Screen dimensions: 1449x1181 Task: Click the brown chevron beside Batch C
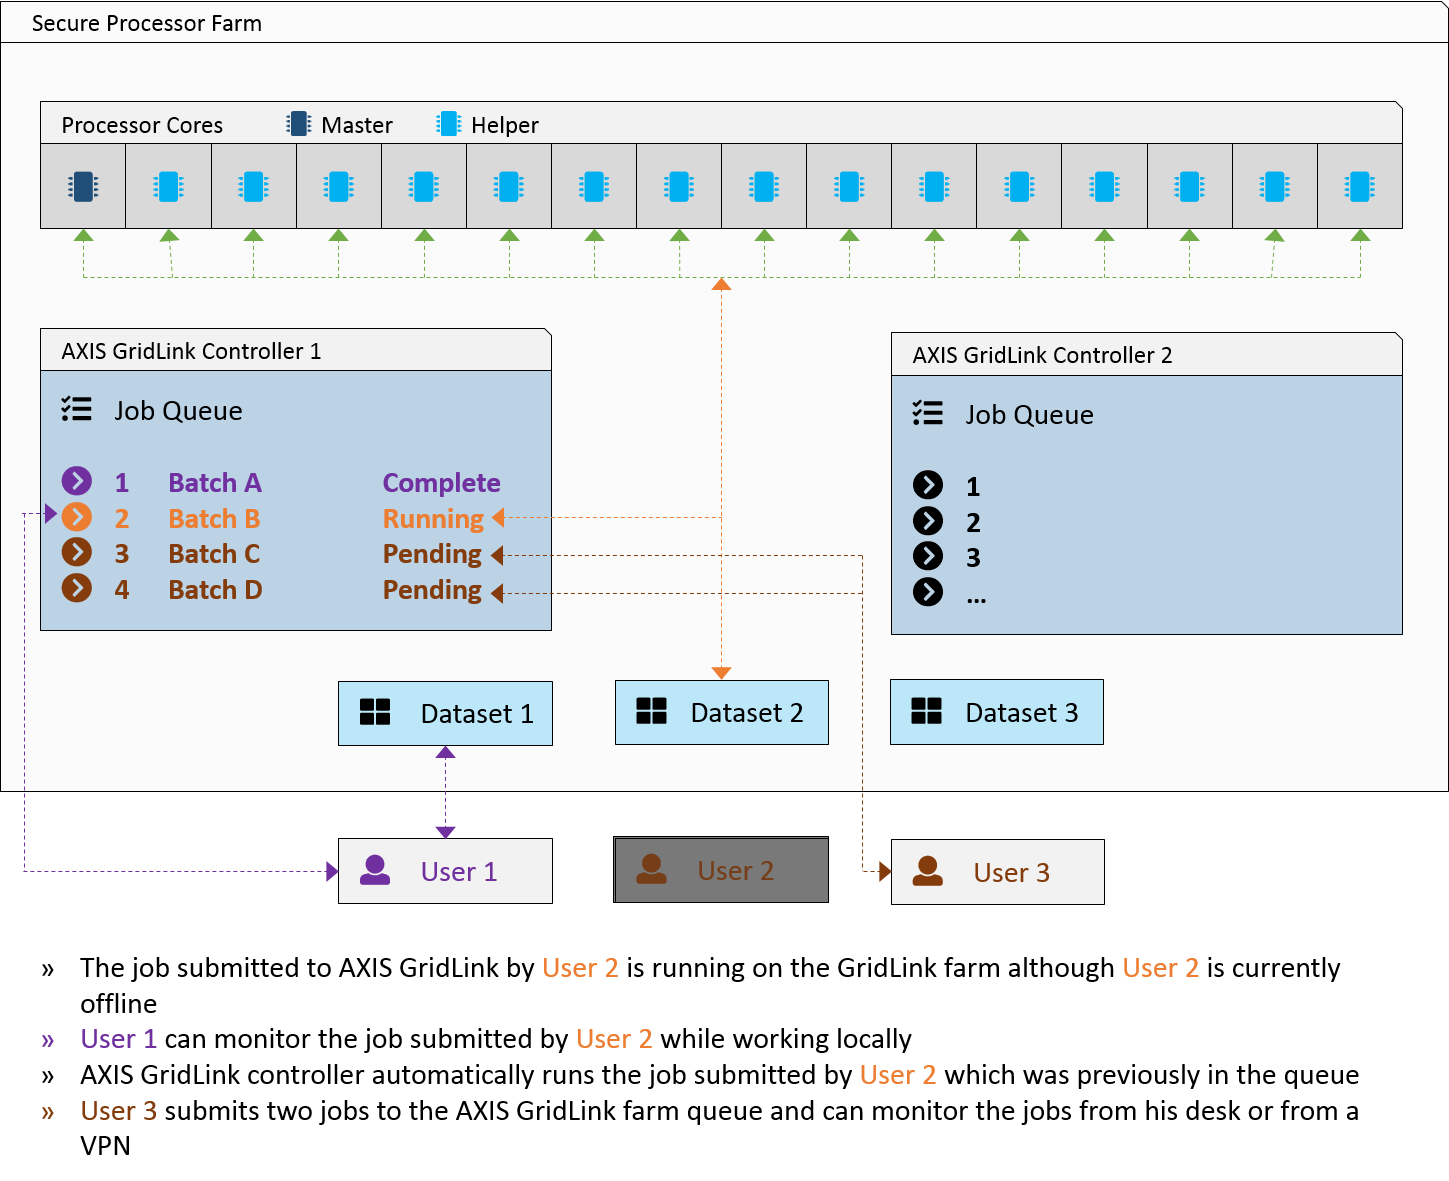pos(77,552)
